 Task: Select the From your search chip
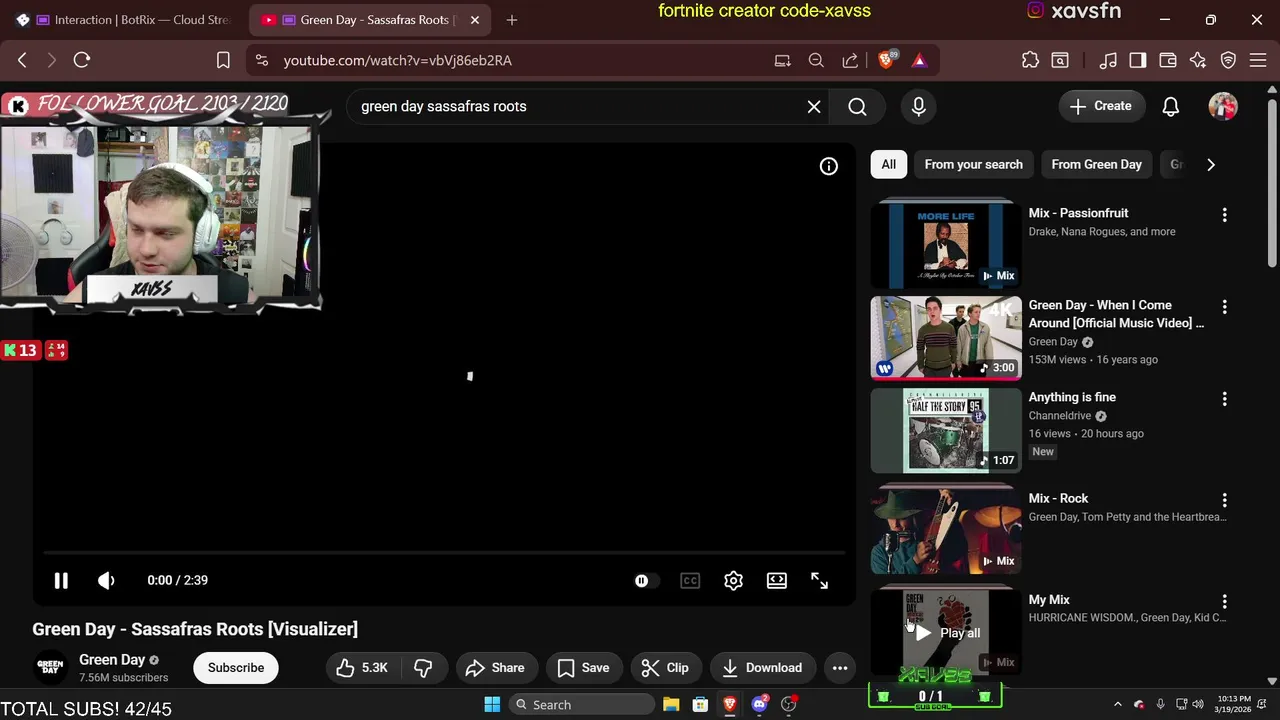click(973, 164)
